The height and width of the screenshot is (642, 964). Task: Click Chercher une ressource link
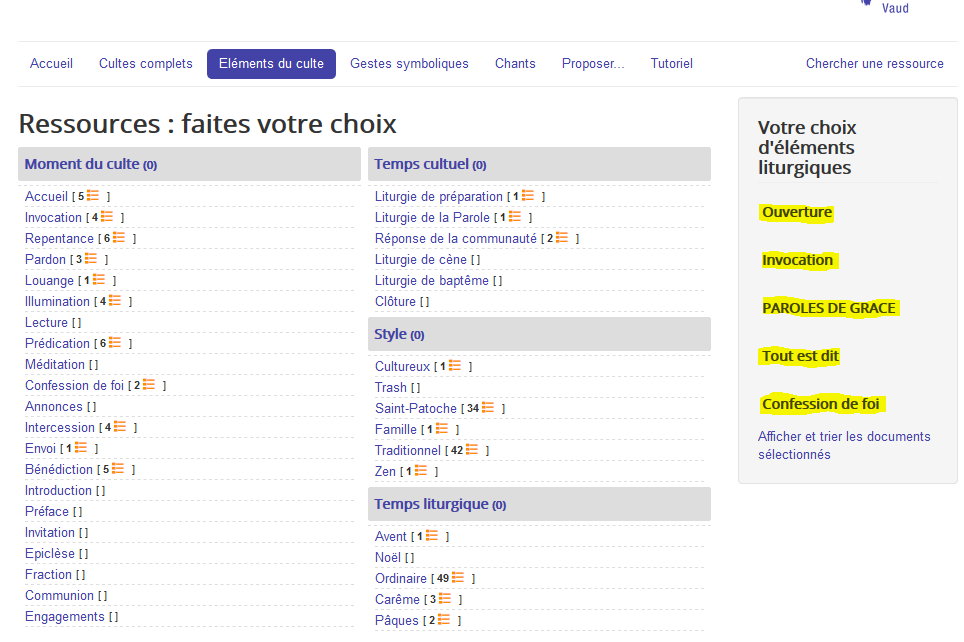(874, 63)
